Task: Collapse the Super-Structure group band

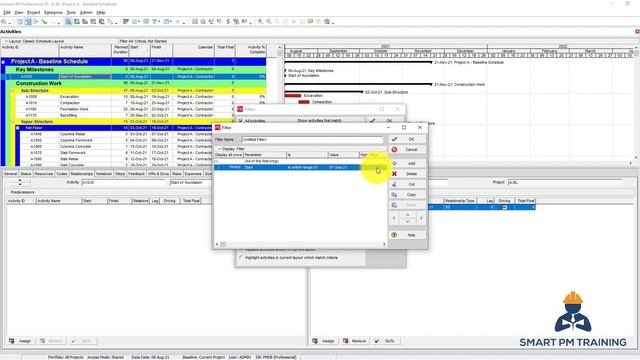Action: click(13, 122)
